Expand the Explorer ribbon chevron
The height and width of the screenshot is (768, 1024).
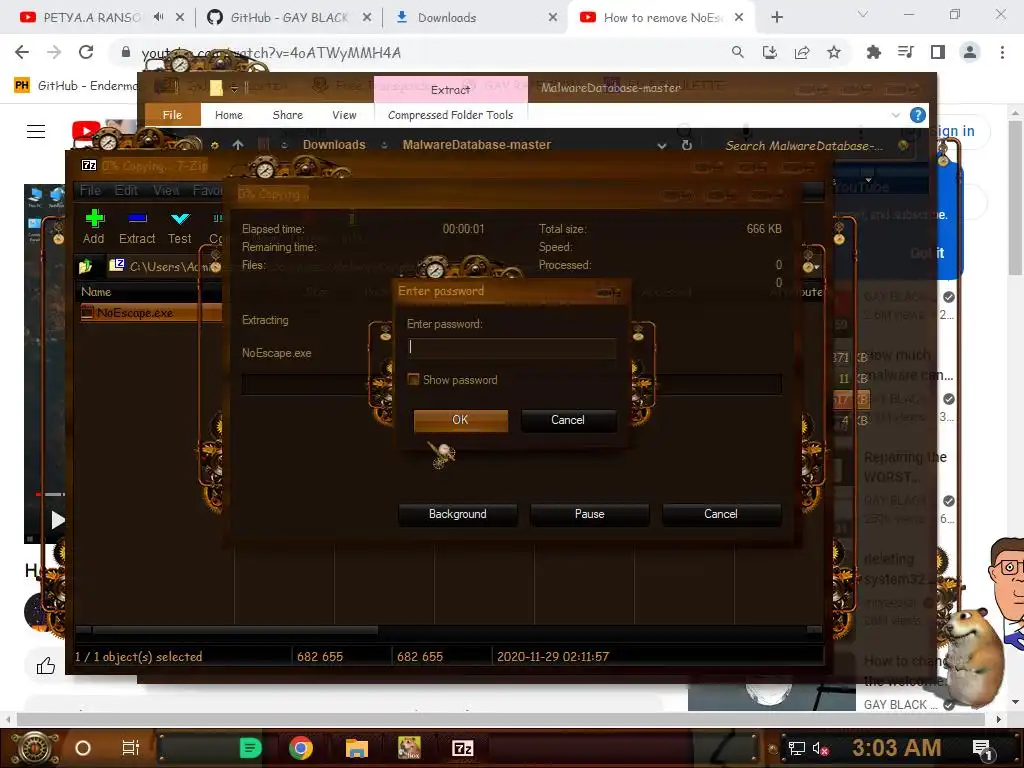click(x=895, y=116)
